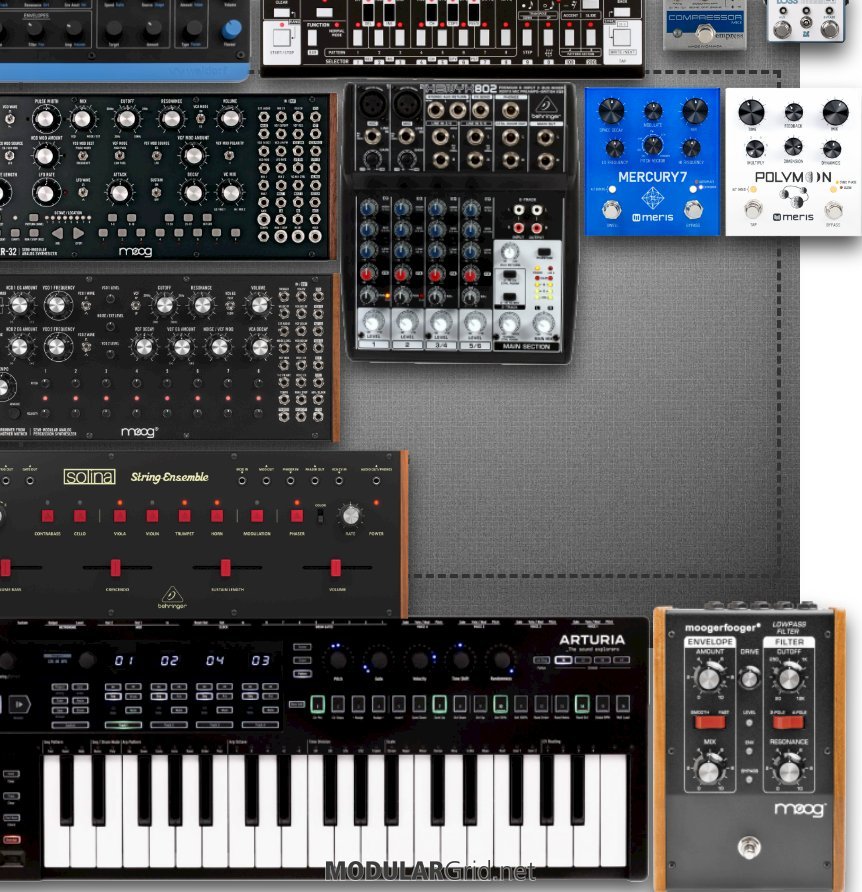Click the Mercury7 Pitch Vector knob
The image size is (862, 892).
pyautogui.click(x=652, y=146)
